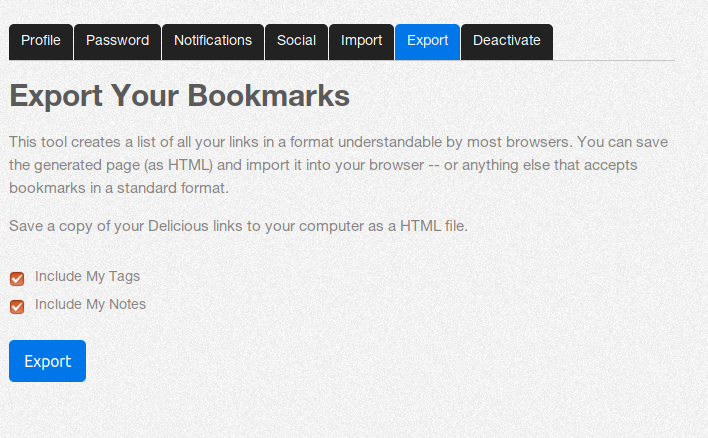This screenshot has width=708, height=438.
Task: Click the 'Export Your Bookmarks' heading
Action: point(179,96)
